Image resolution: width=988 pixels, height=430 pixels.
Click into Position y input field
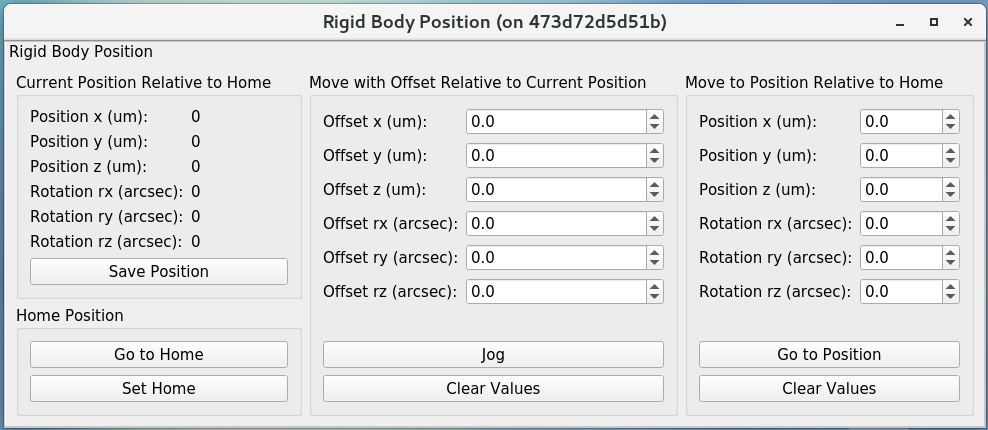pos(900,155)
